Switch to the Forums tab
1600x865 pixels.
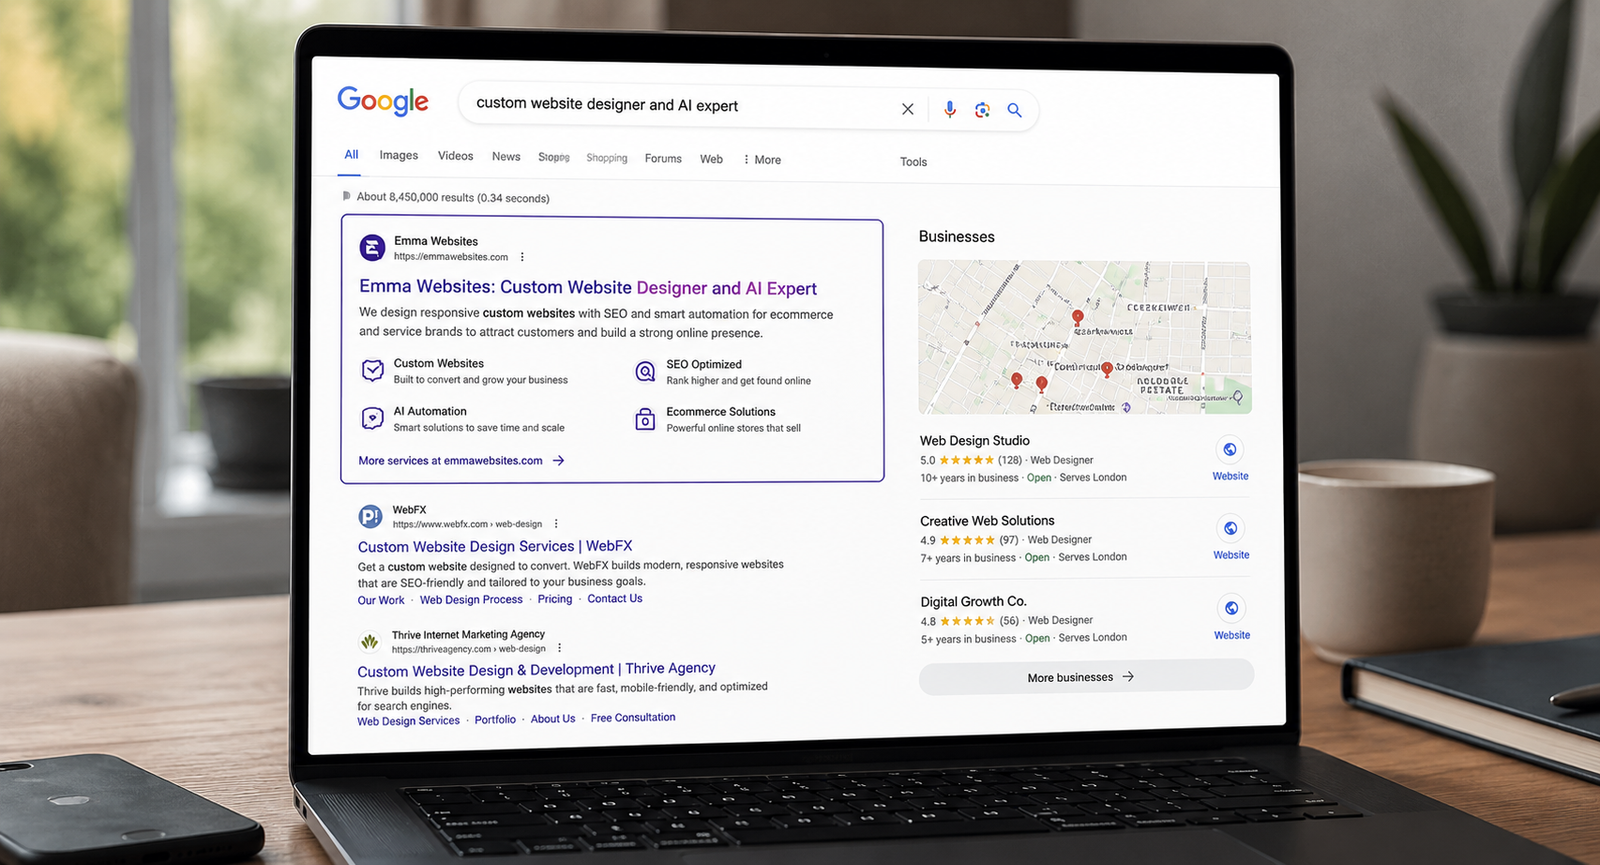pyautogui.click(x=663, y=159)
